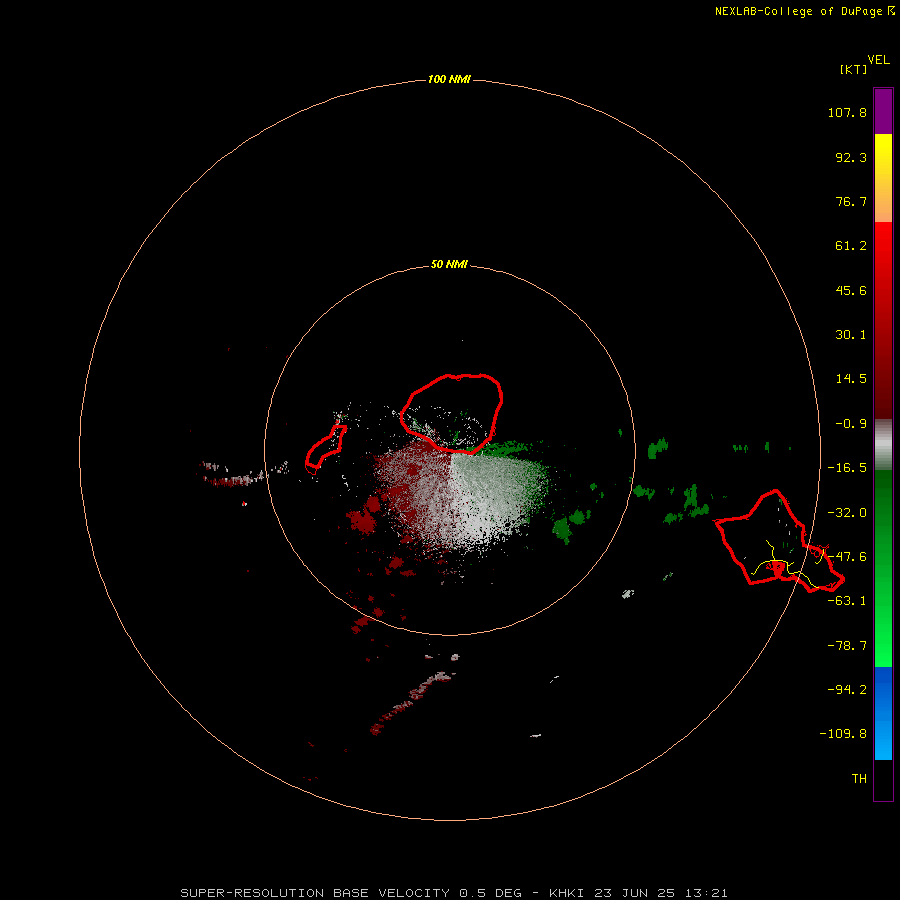Click the 76.7 velocity scale value
The image size is (900, 900).
[851, 201]
